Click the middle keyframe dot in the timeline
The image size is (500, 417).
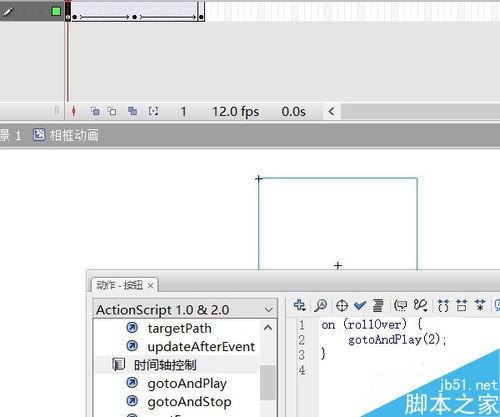pyautogui.click(x=134, y=17)
